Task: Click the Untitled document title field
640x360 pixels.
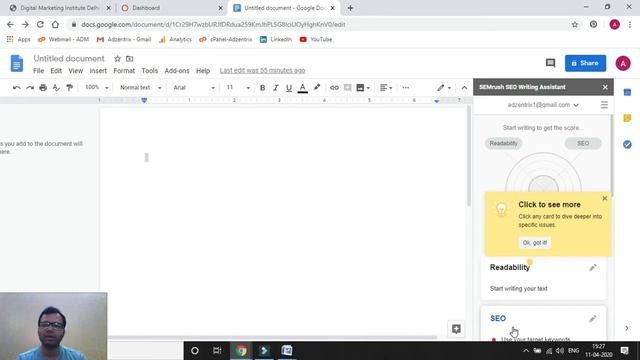Action: pos(69,59)
